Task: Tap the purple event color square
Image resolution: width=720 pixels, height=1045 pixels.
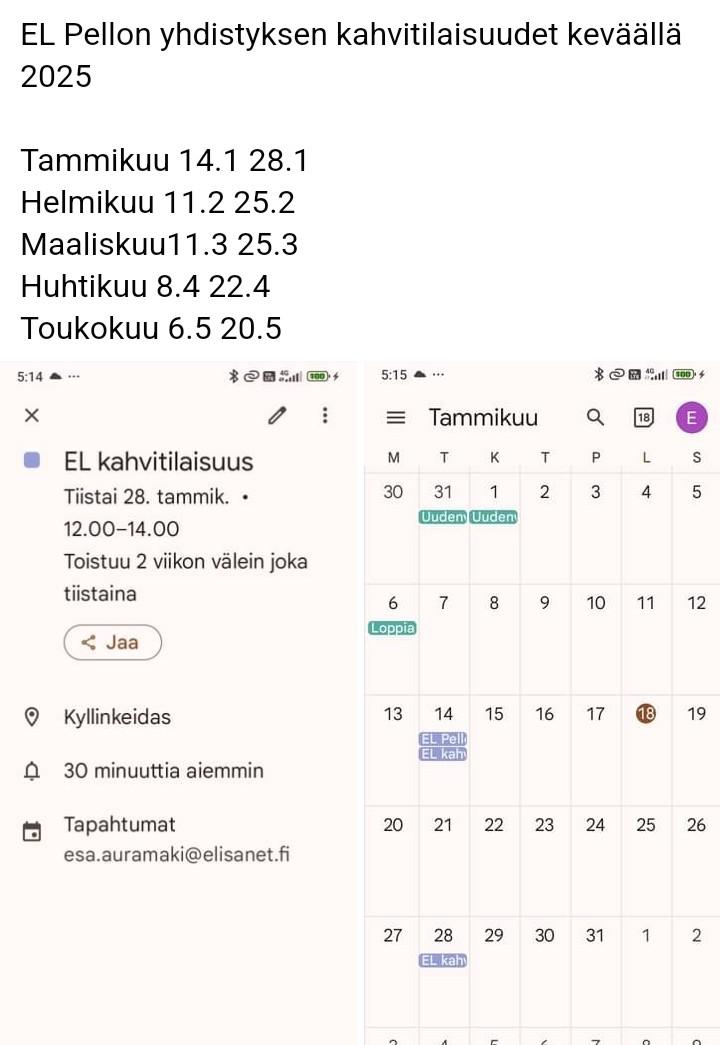Action: click(32, 460)
